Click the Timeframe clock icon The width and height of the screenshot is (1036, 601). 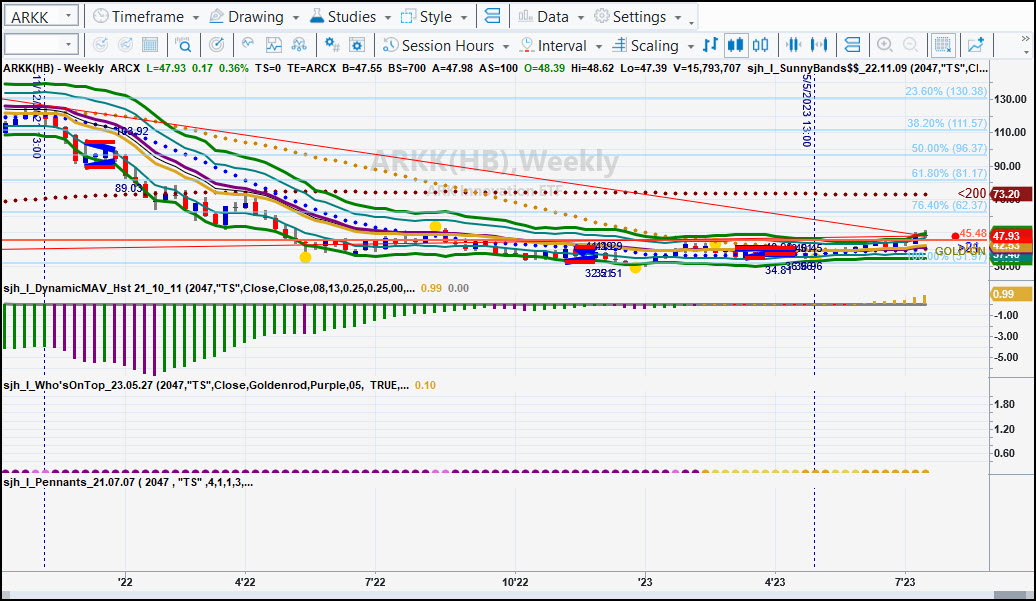[100, 17]
